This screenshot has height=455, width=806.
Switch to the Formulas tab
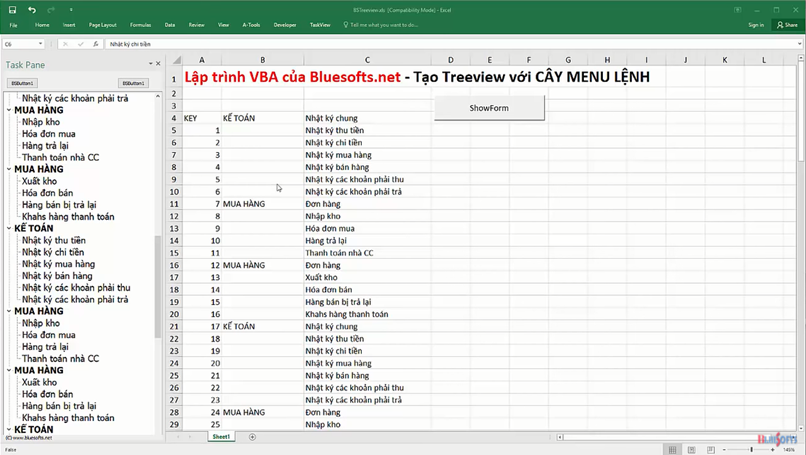coord(140,25)
